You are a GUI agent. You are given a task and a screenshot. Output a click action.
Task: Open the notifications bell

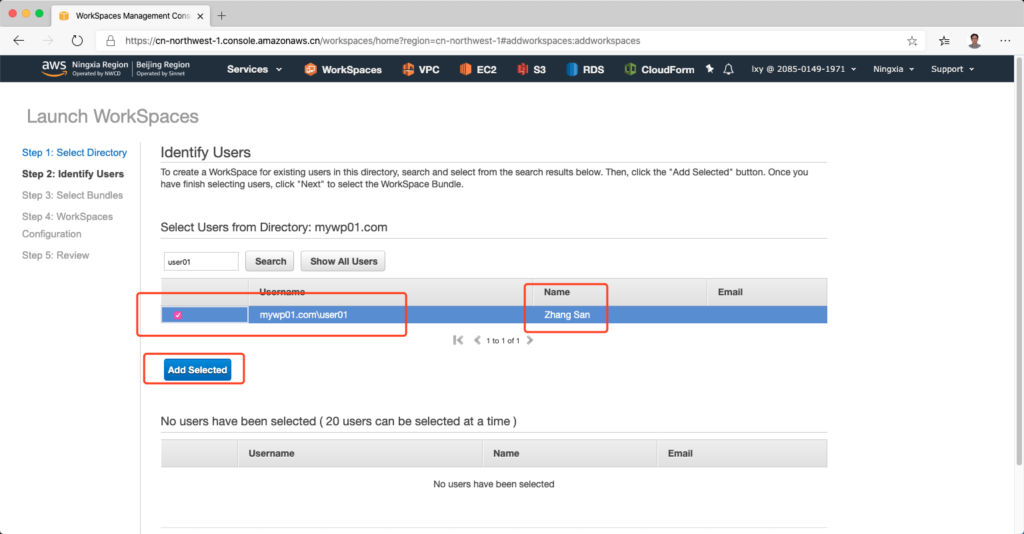729,69
